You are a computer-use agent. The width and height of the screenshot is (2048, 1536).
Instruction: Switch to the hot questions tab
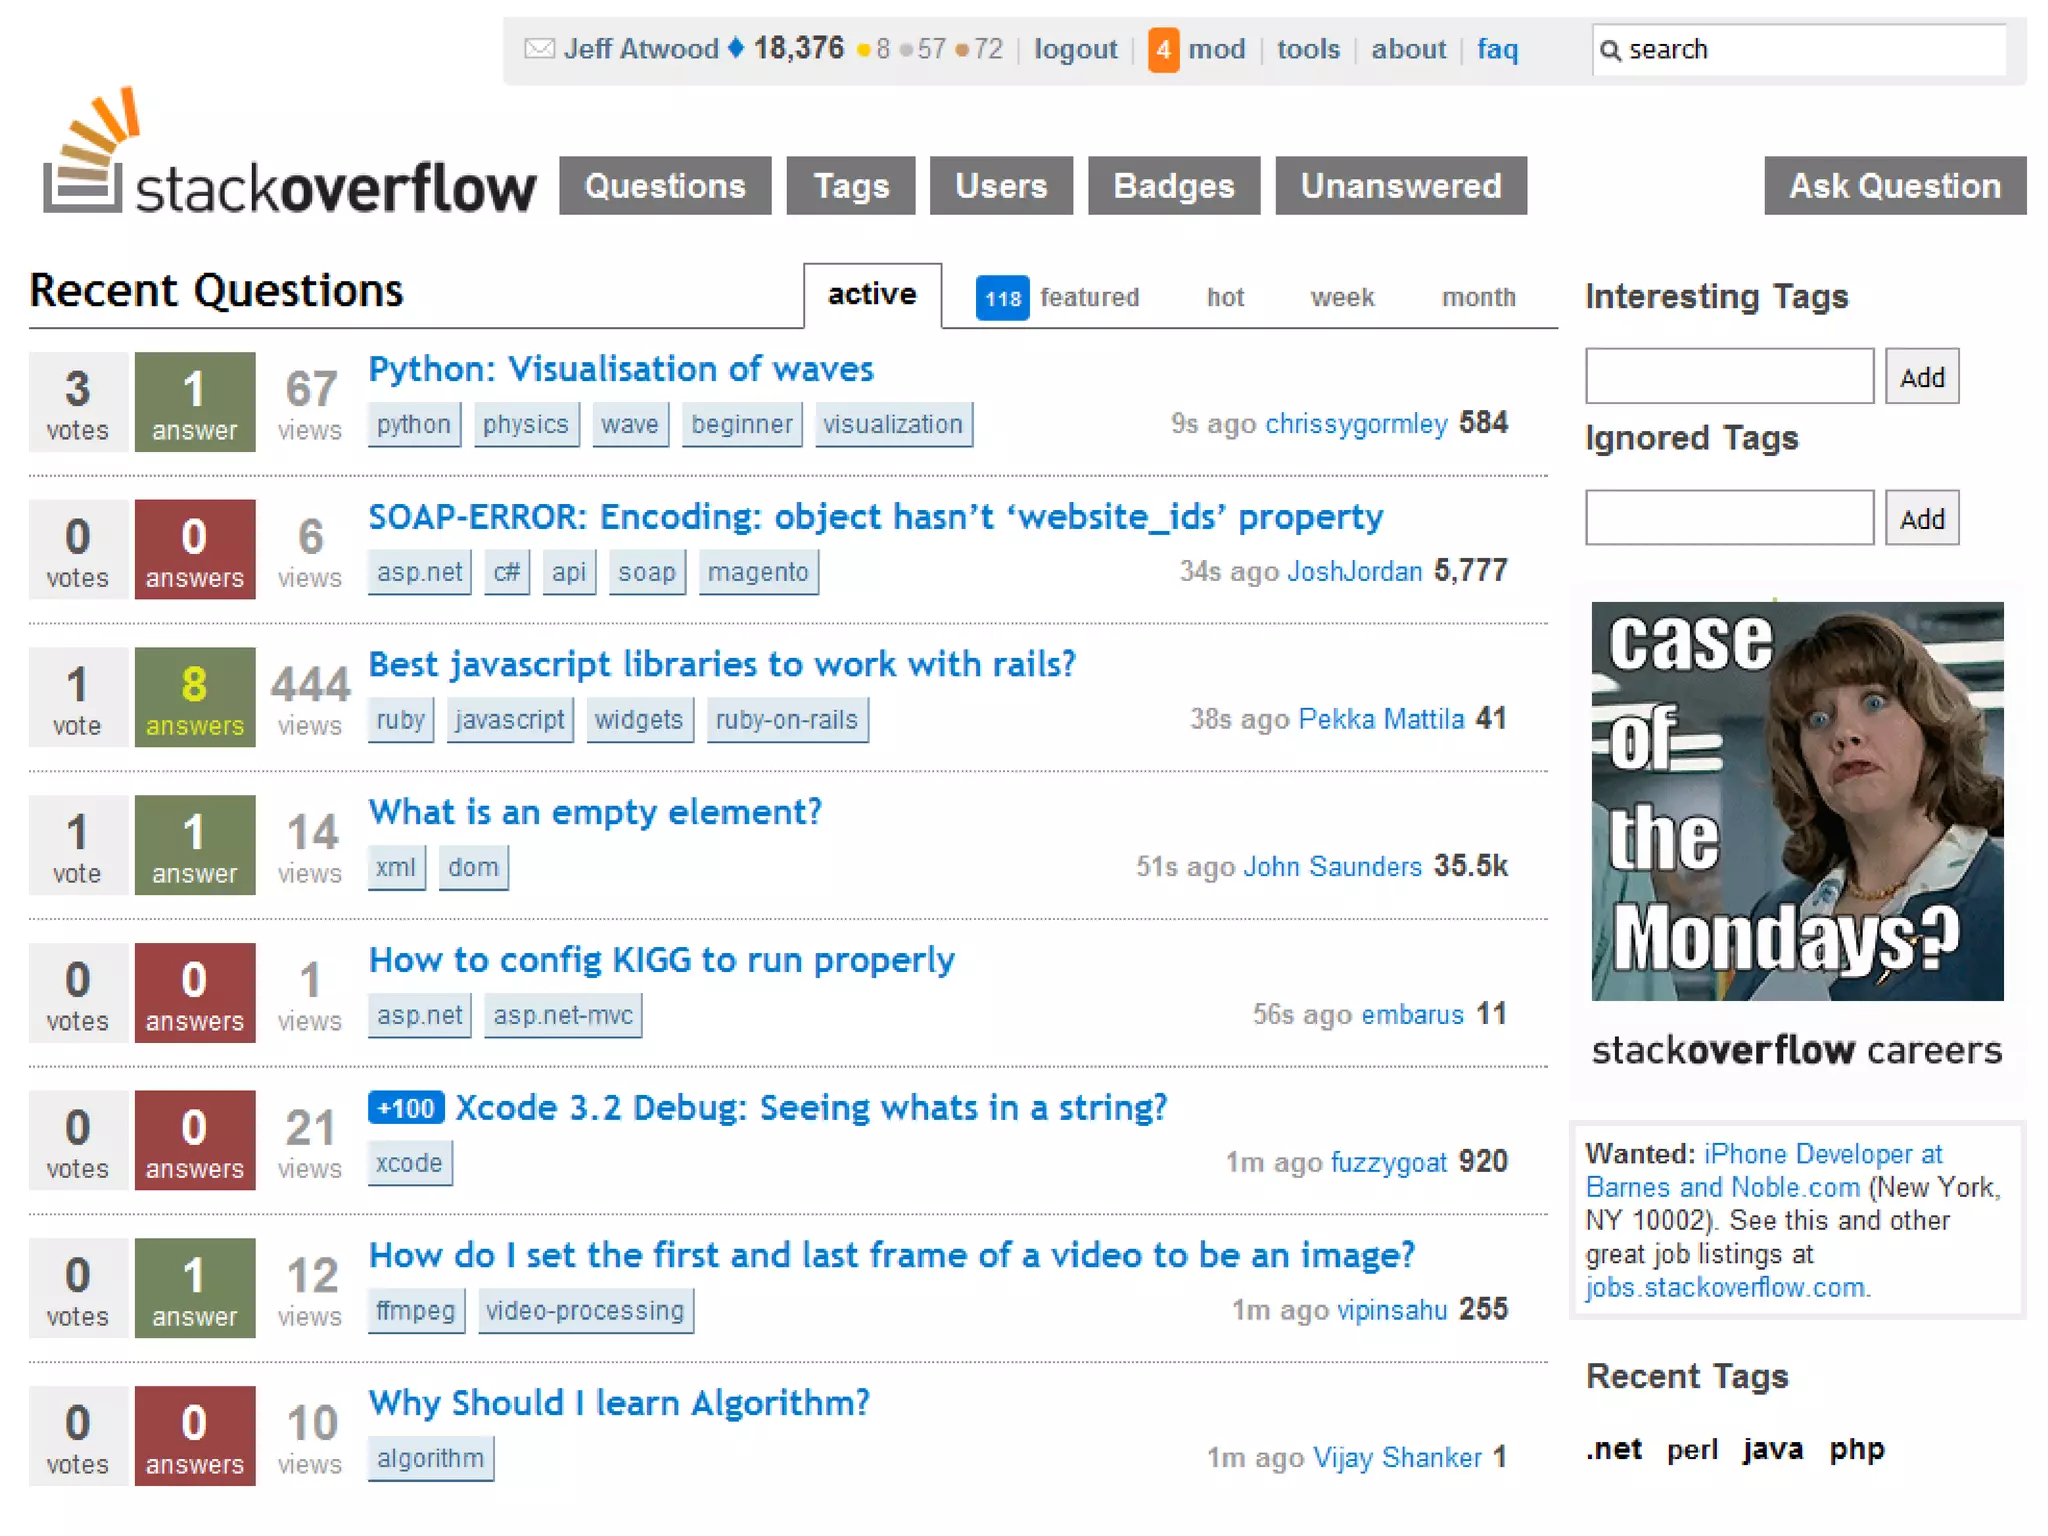click(x=1224, y=298)
